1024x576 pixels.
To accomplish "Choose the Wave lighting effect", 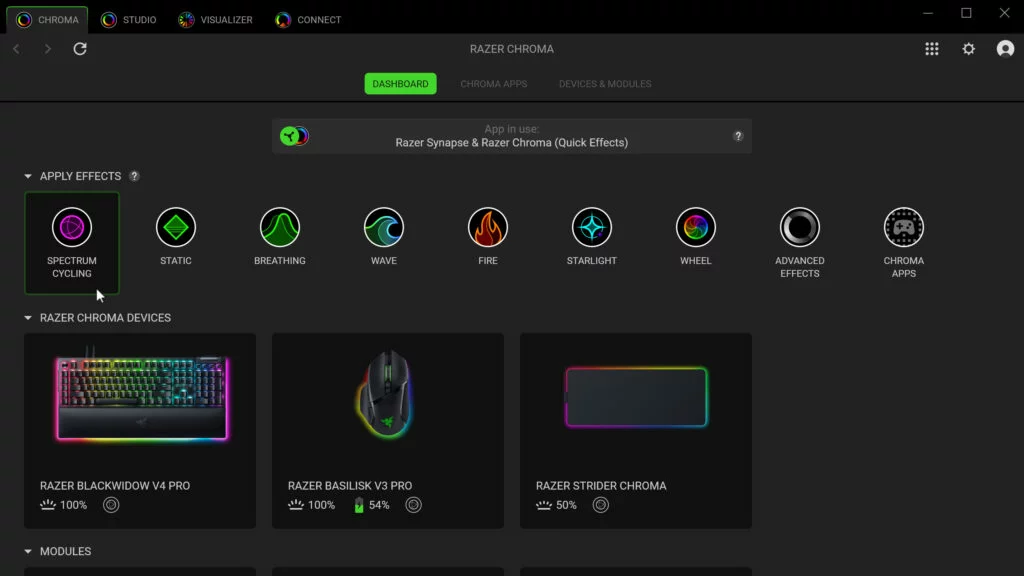I will tap(383, 227).
